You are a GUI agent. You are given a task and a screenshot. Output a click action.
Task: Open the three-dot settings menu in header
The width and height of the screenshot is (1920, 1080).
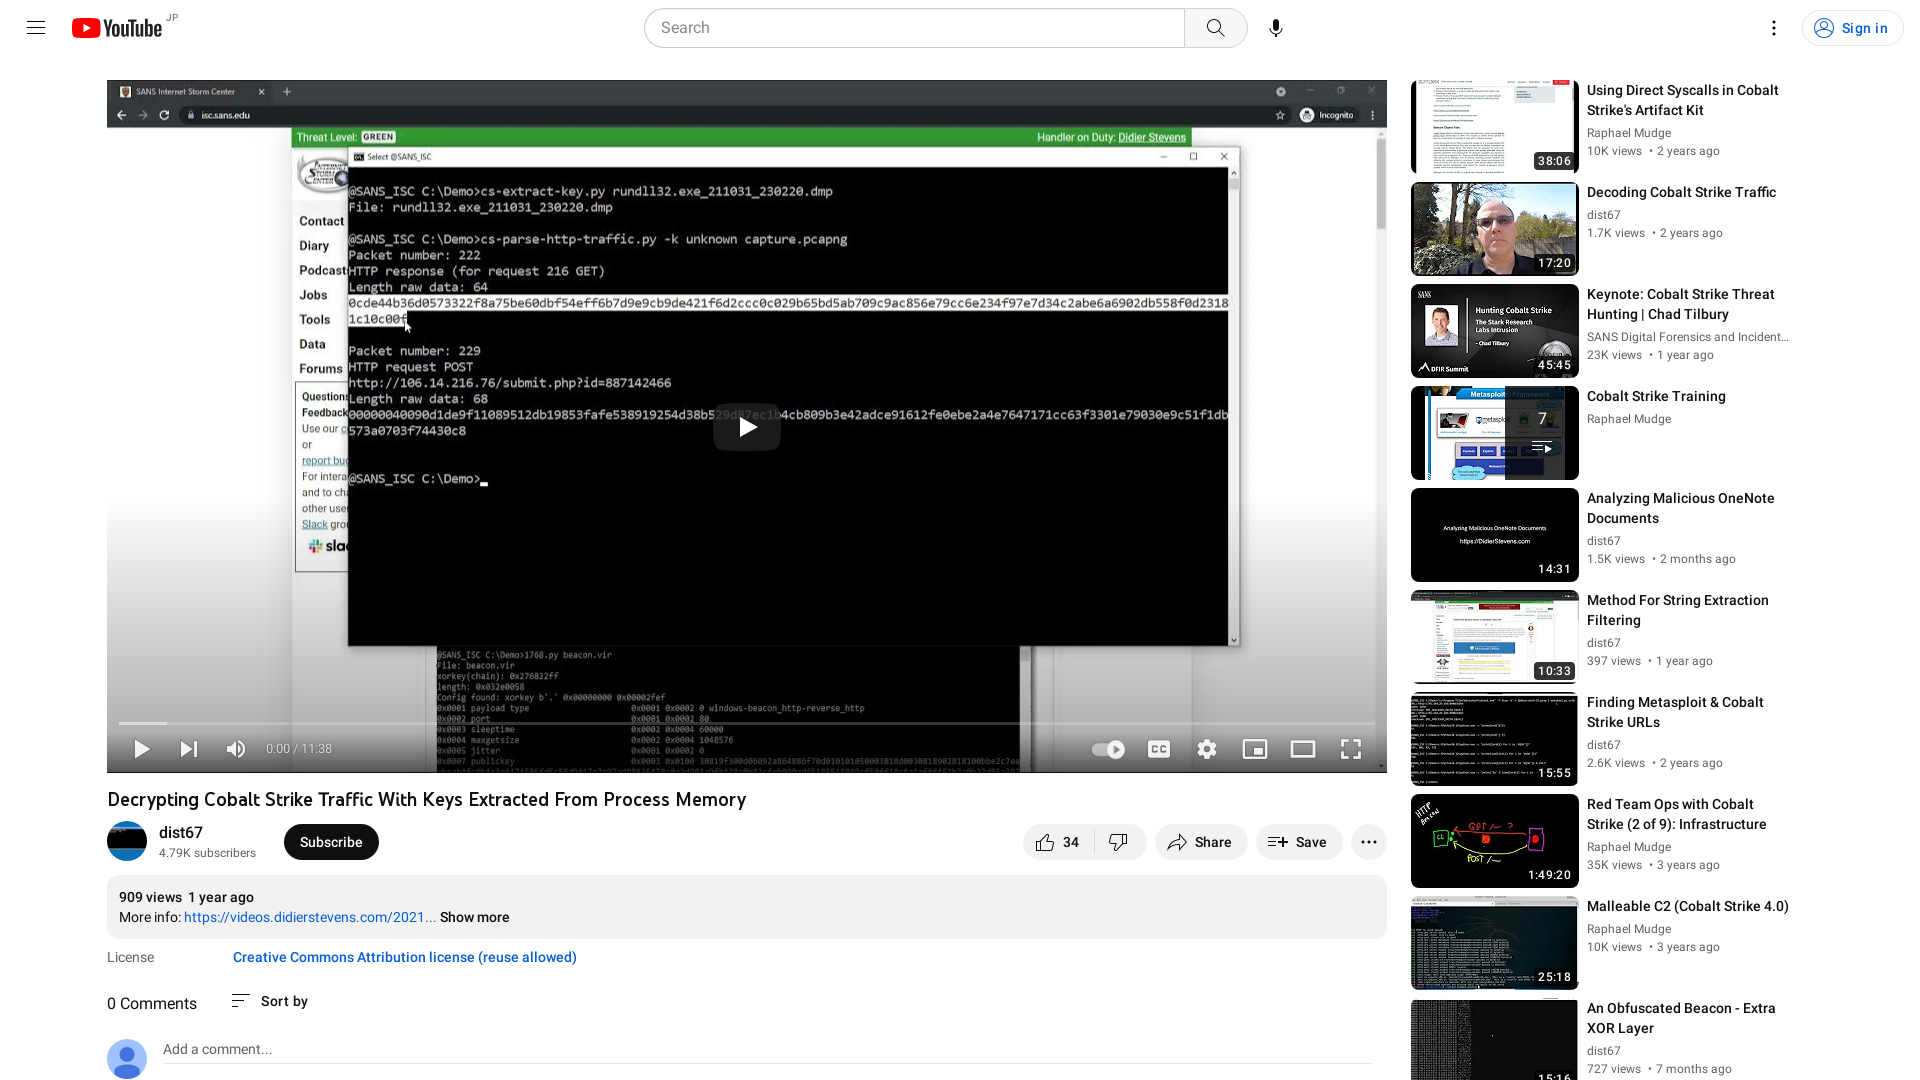tap(1774, 28)
